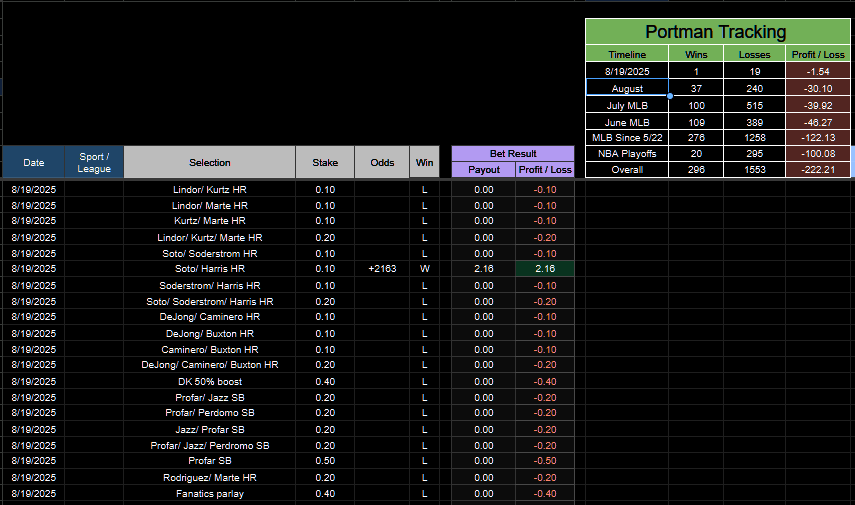Select the Soto/ Soderstrom/ Harris HR cell

[x=209, y=301]
